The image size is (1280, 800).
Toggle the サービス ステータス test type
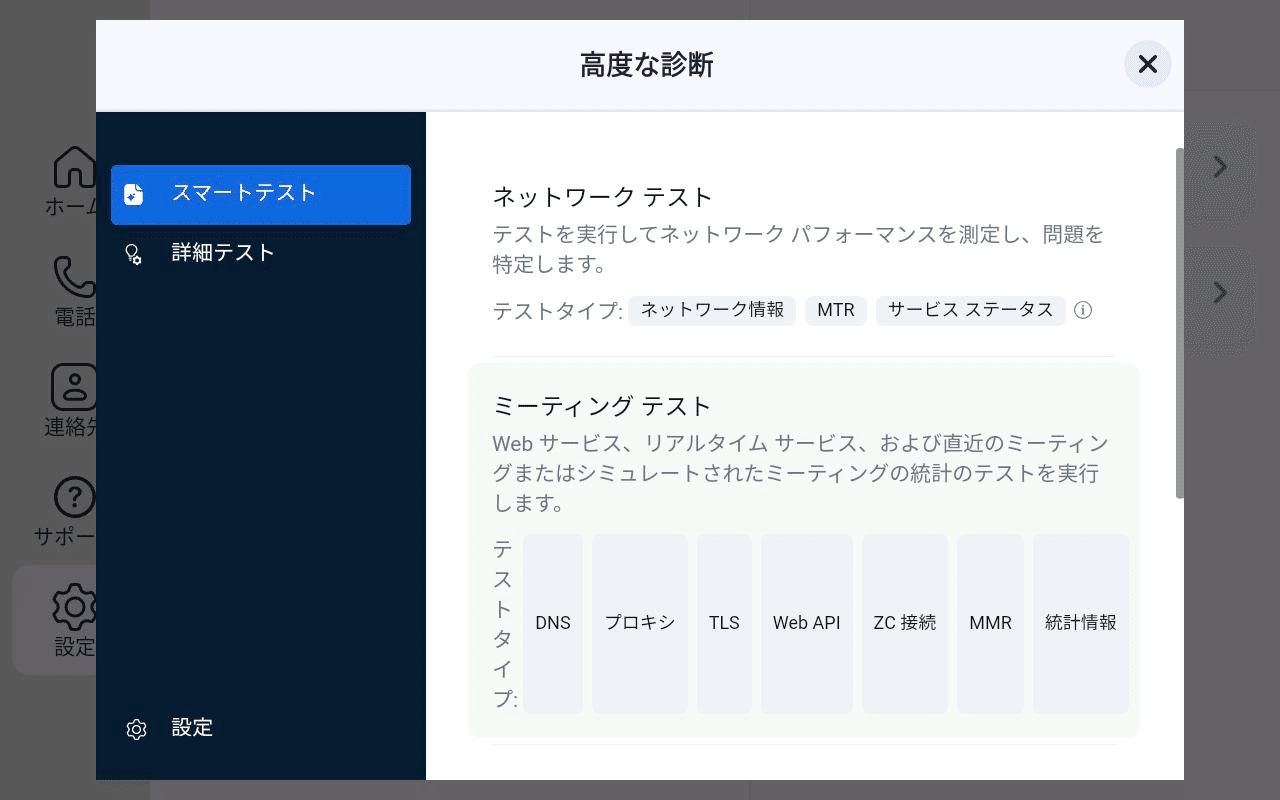(x=970, y=310)
